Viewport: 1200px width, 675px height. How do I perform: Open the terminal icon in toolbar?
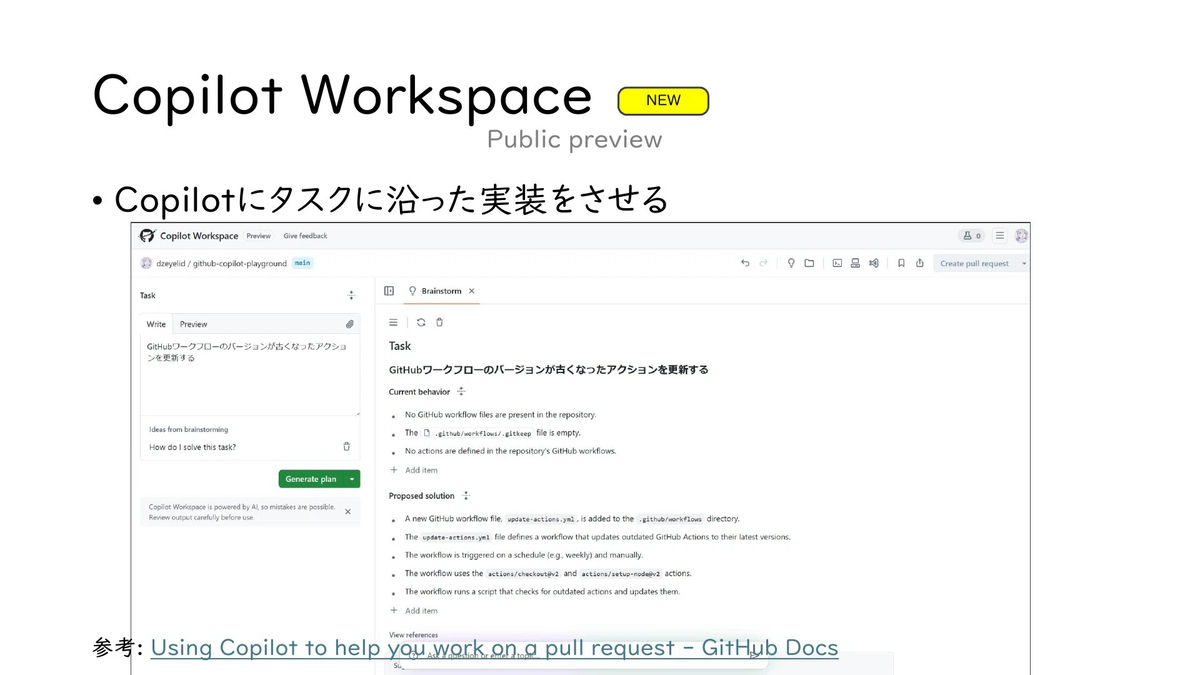[837, 263]
